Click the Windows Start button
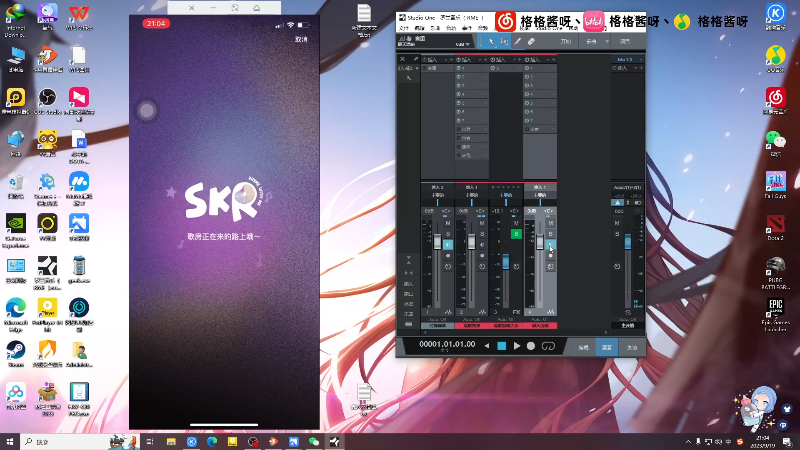This screenshot has width=800, height=450. tap(9, 441)
